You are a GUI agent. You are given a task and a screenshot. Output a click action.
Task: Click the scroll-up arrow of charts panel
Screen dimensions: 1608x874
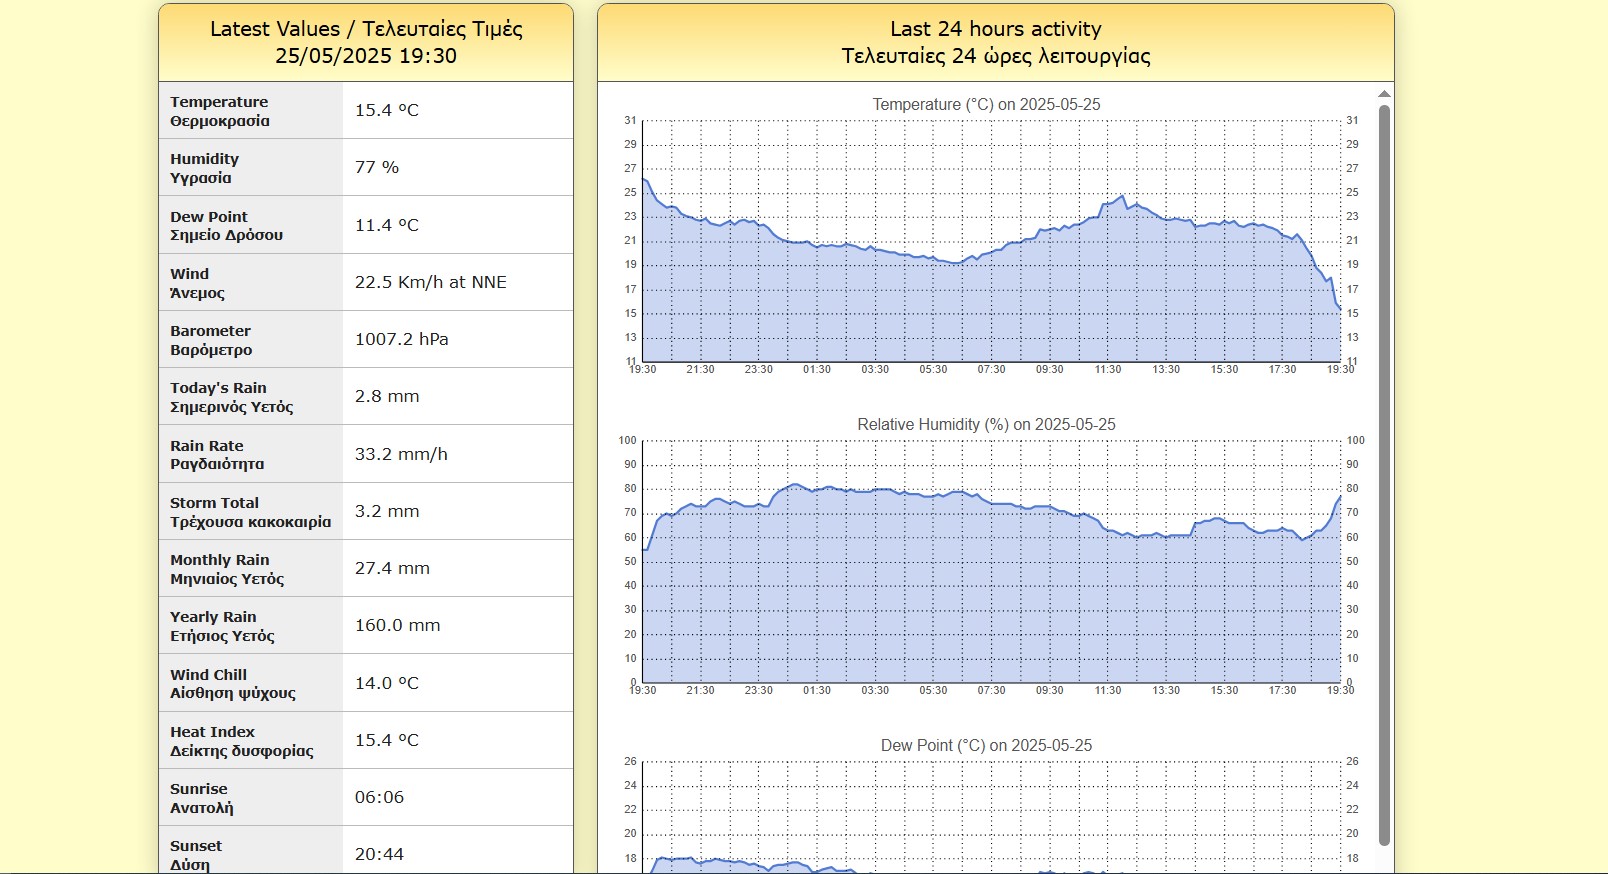1384,94
